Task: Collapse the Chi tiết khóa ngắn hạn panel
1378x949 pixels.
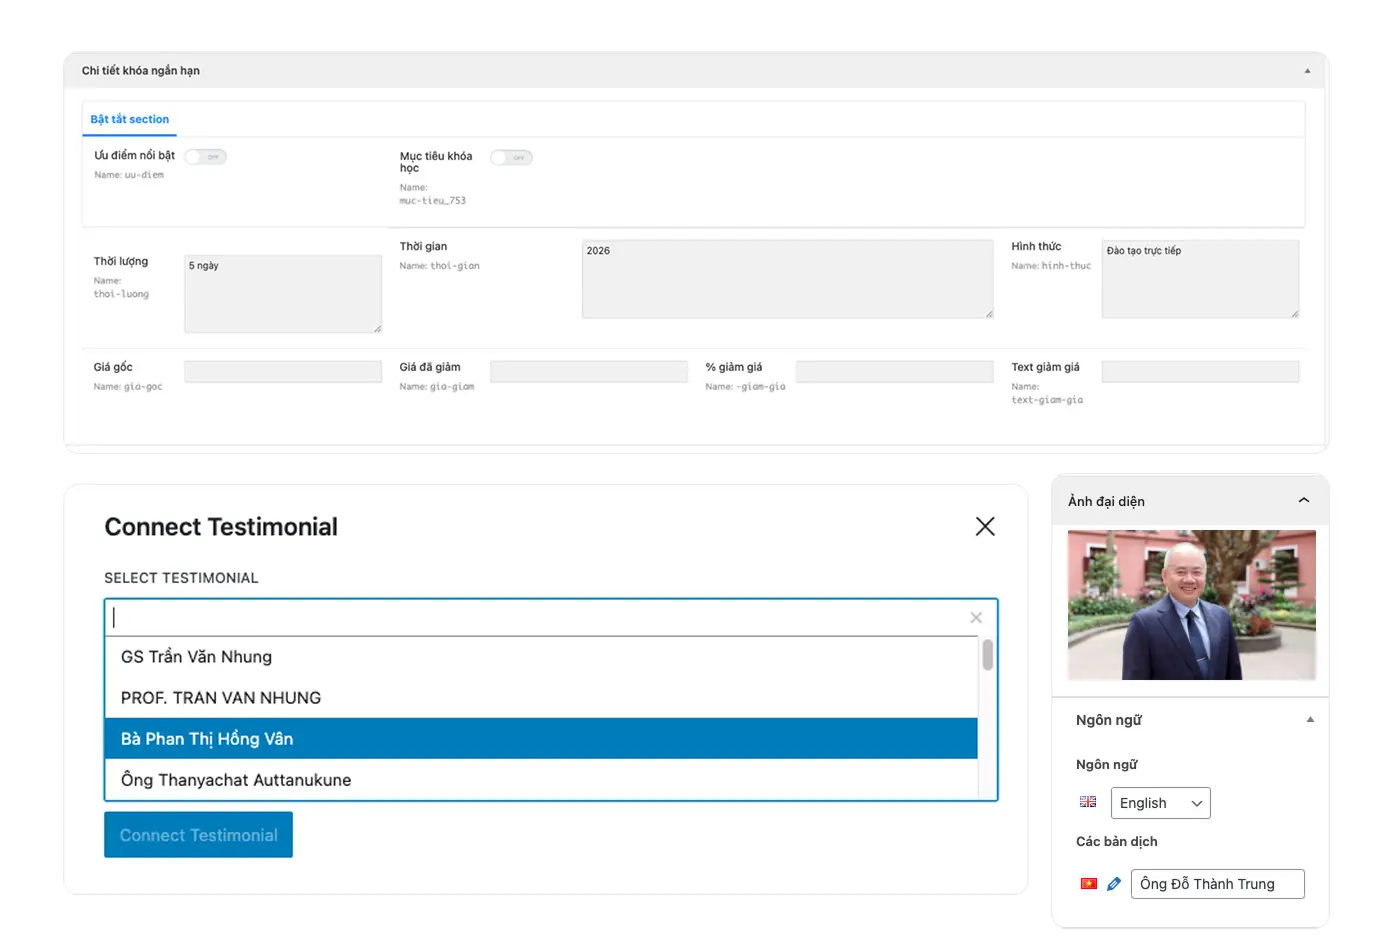Action: click(x=1306, y=71)
